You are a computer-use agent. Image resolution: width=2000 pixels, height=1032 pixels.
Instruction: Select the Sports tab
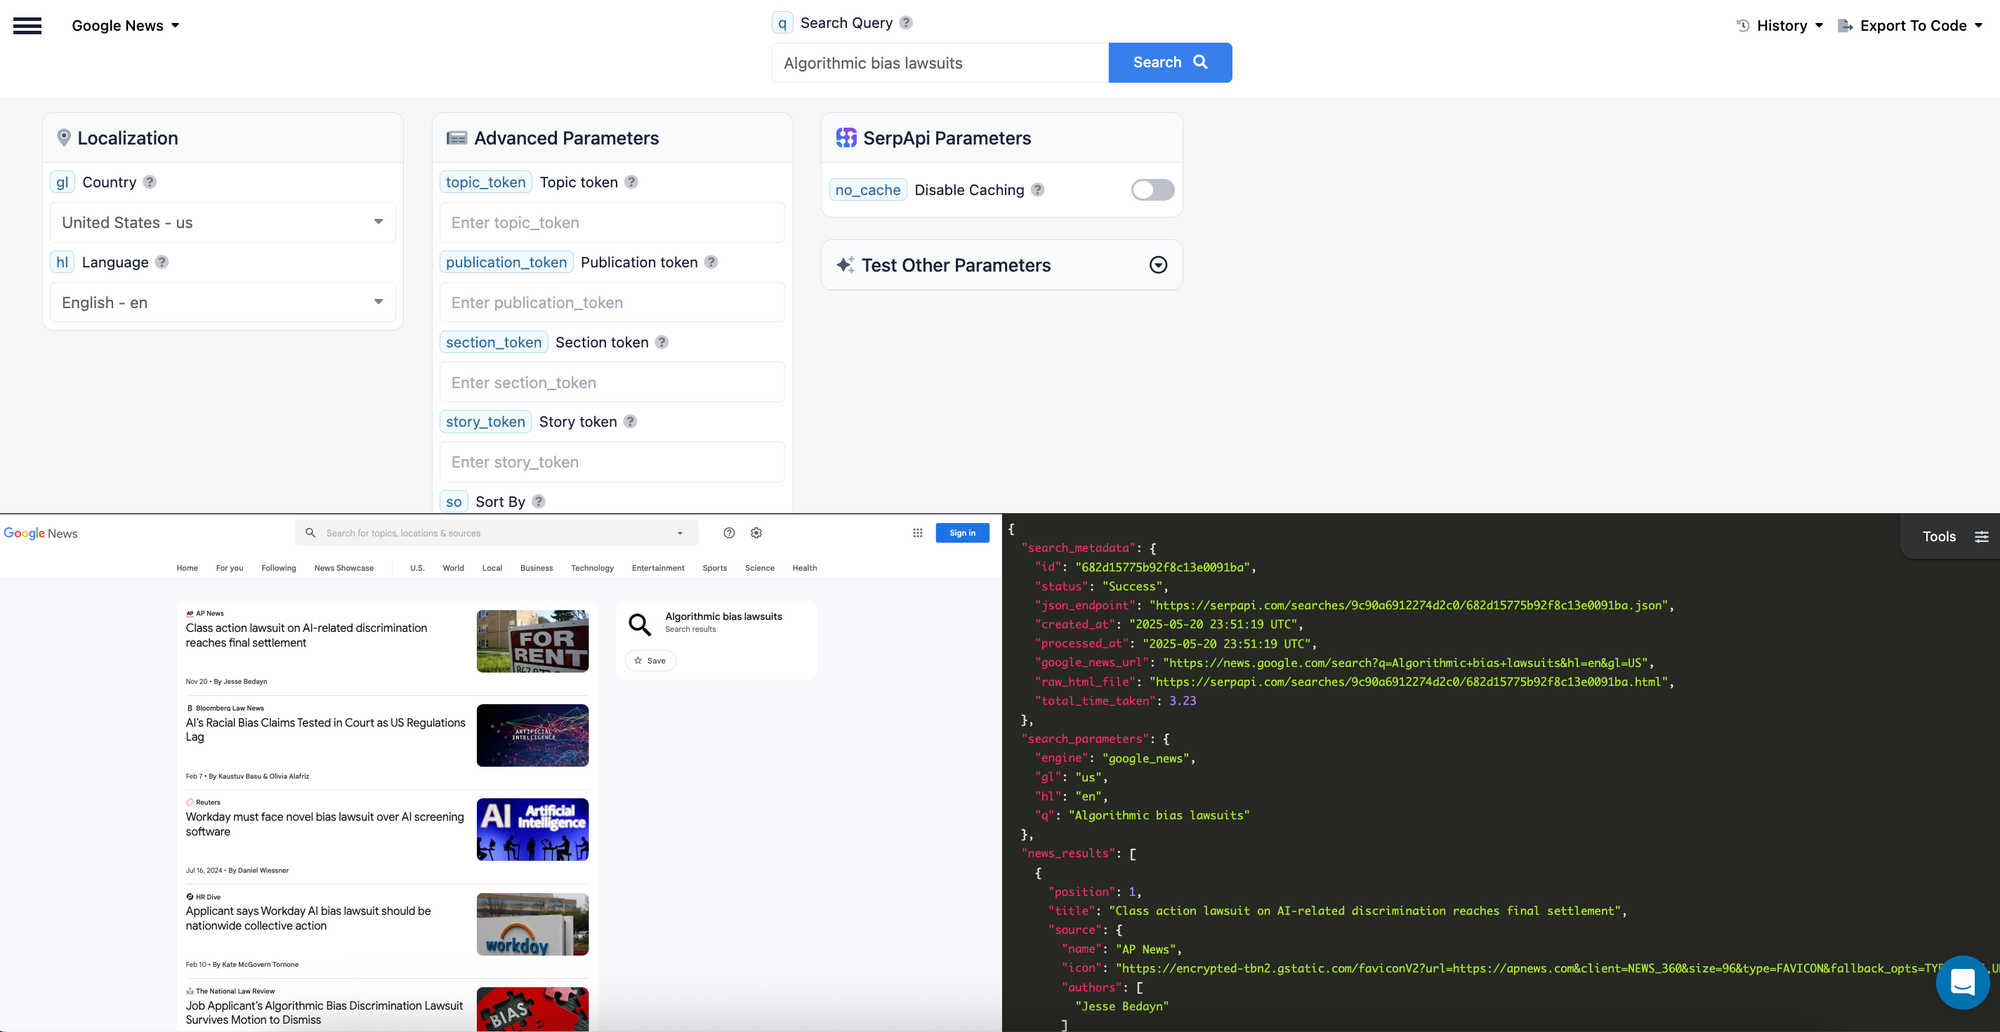click(x=715, y=568)
